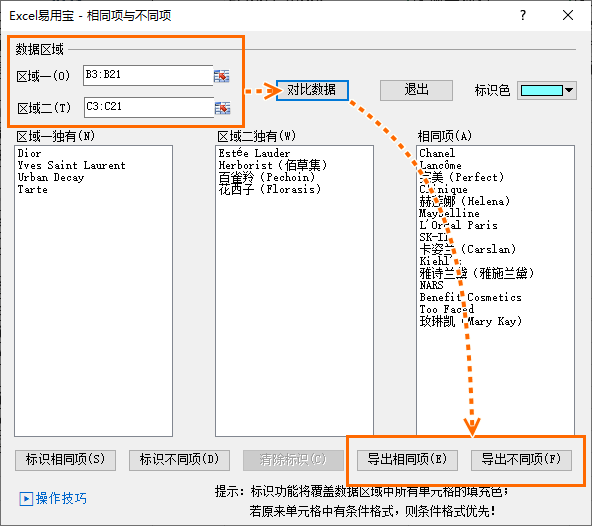Click the play icon beside 操作技巧
The width and height of the screenshot is (592, 526).
[x=26, y=499]
